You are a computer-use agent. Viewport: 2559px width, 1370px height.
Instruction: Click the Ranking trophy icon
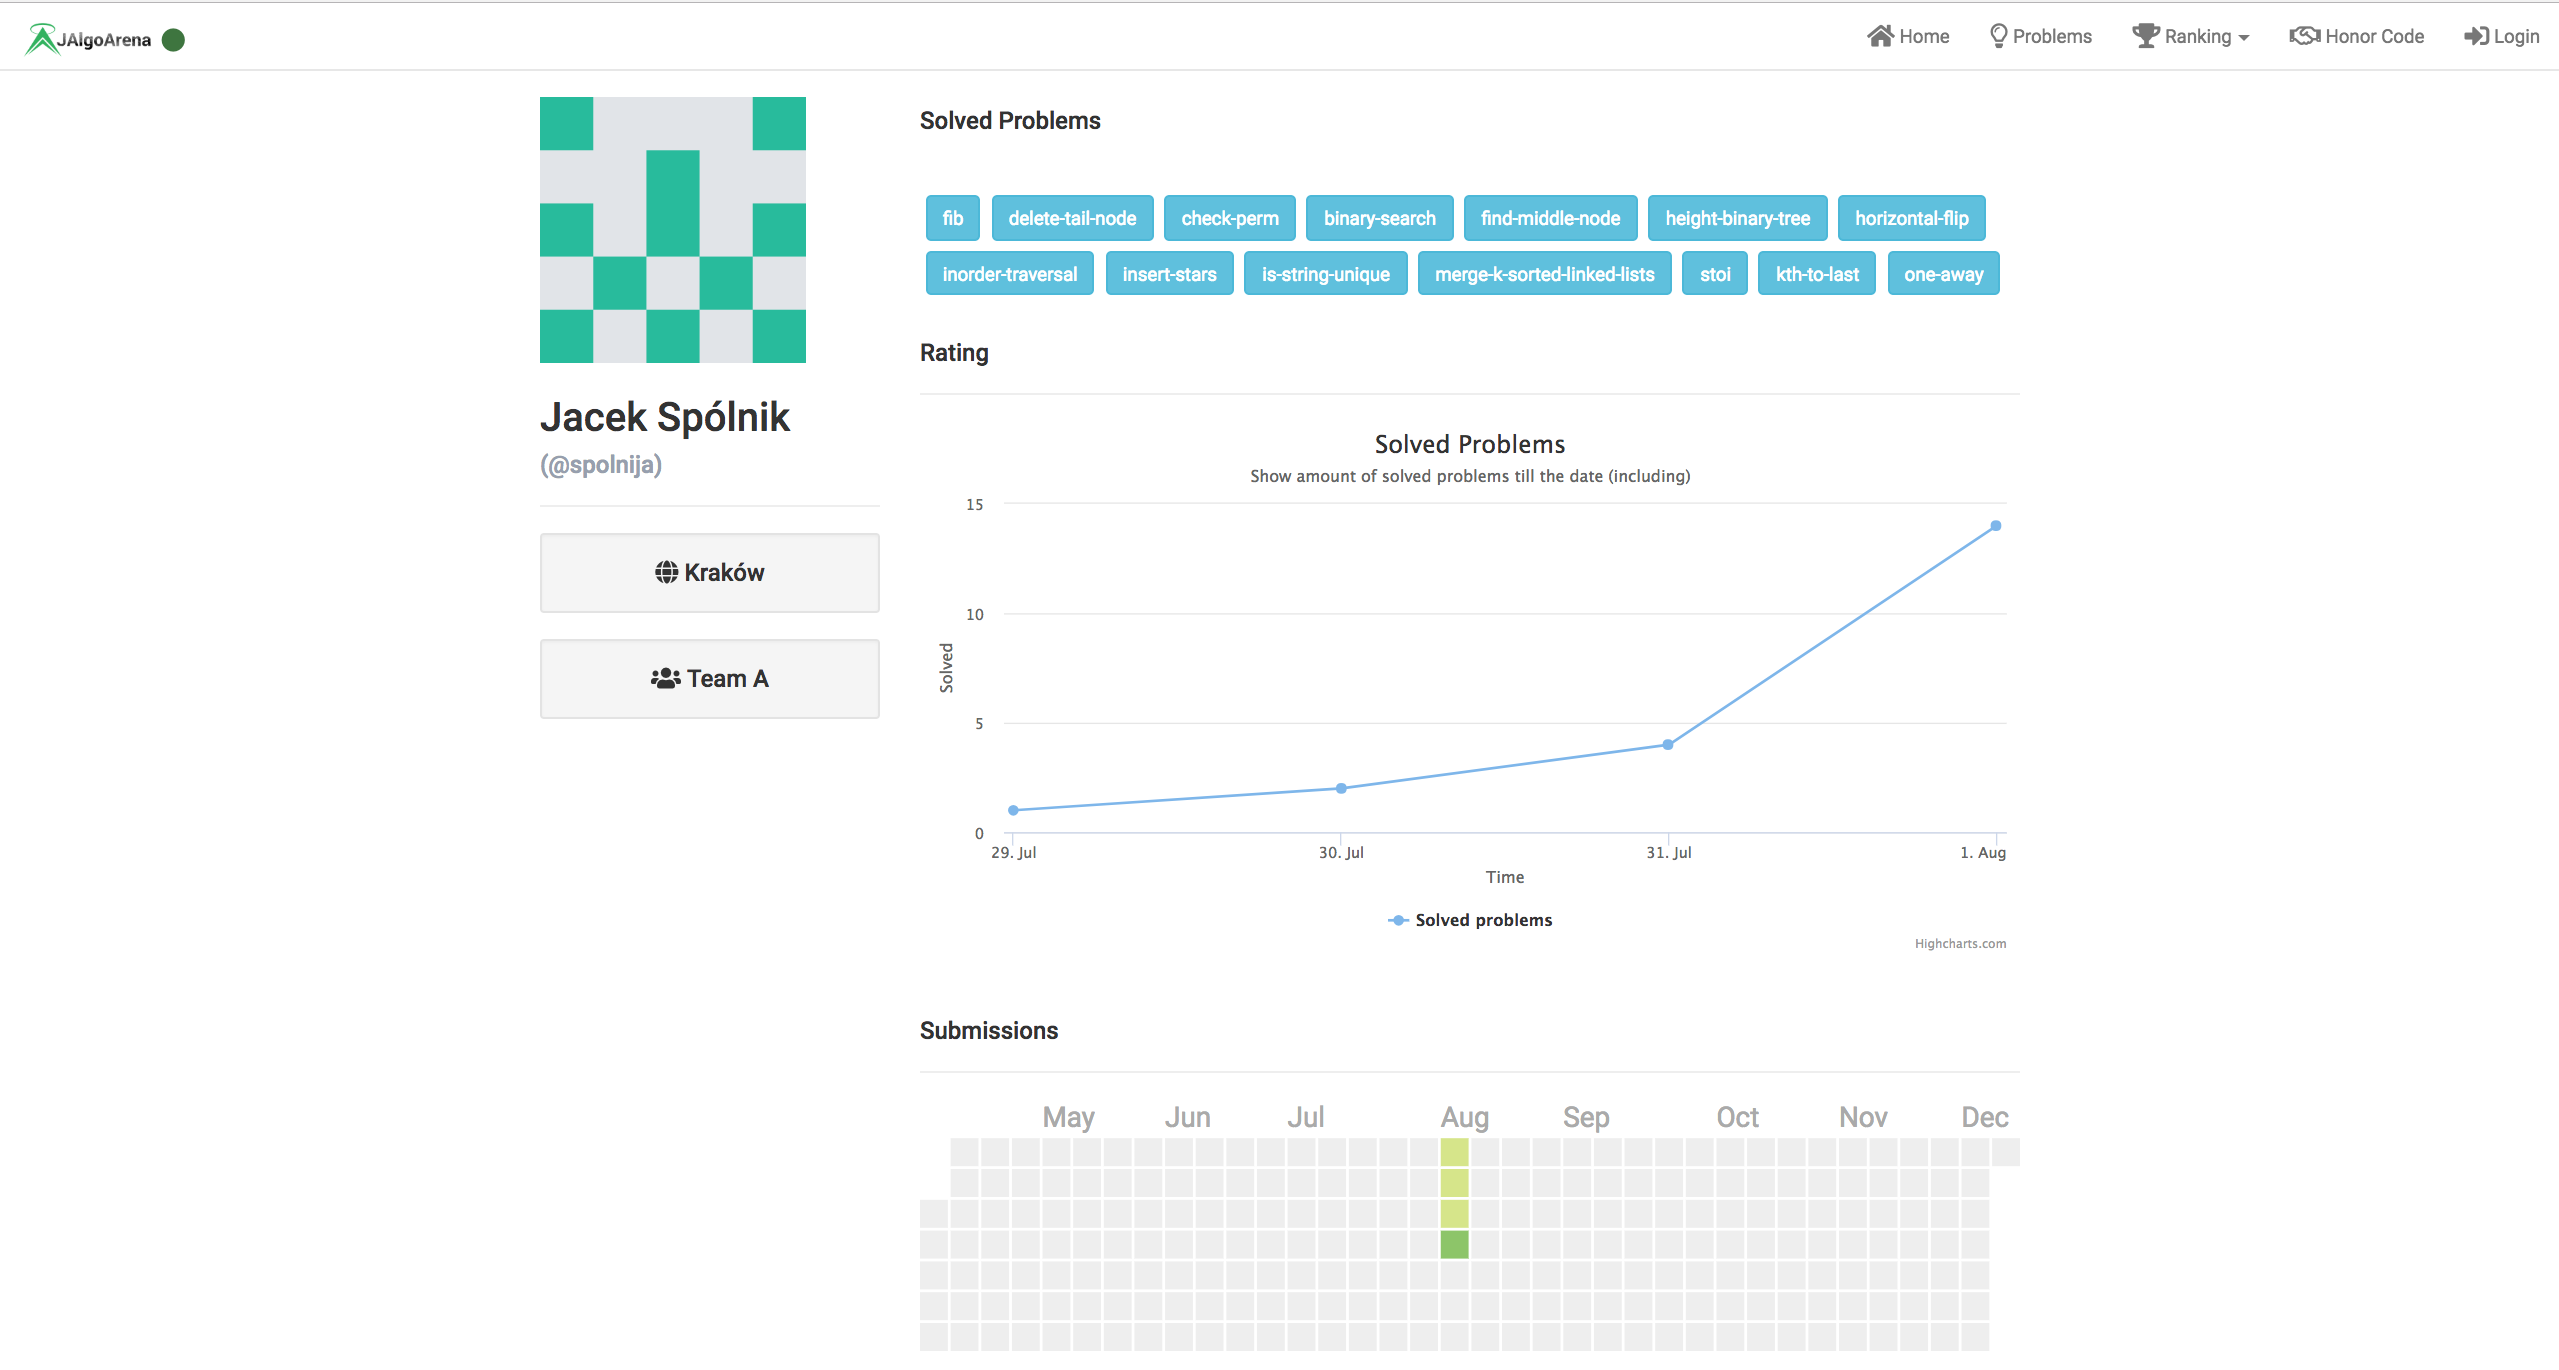coord(2145,36)
